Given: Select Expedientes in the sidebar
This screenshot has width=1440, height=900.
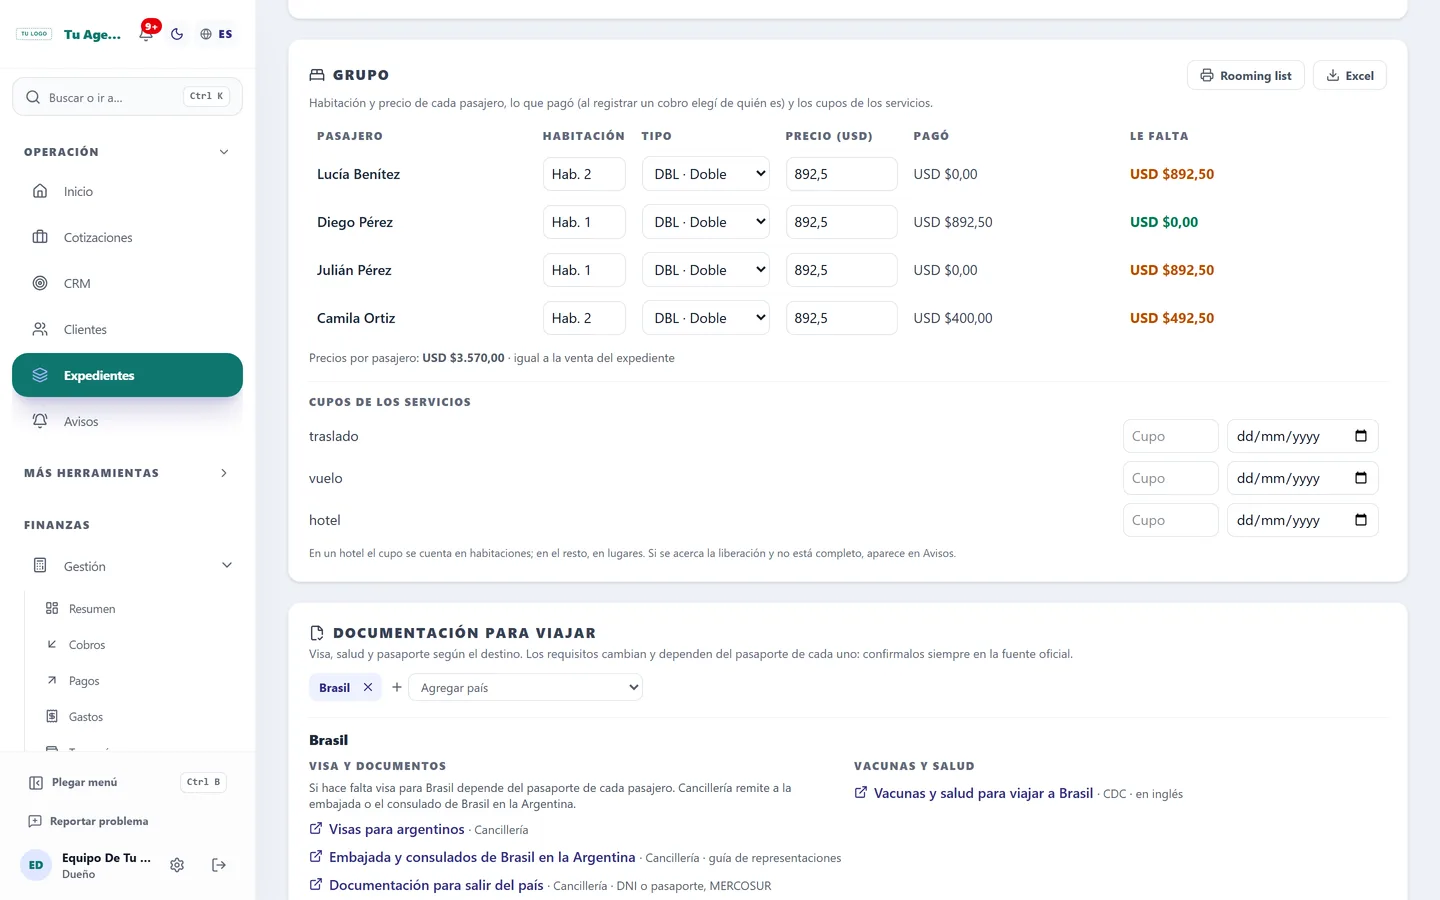Looking at the screenshot, I should (127, 375).
